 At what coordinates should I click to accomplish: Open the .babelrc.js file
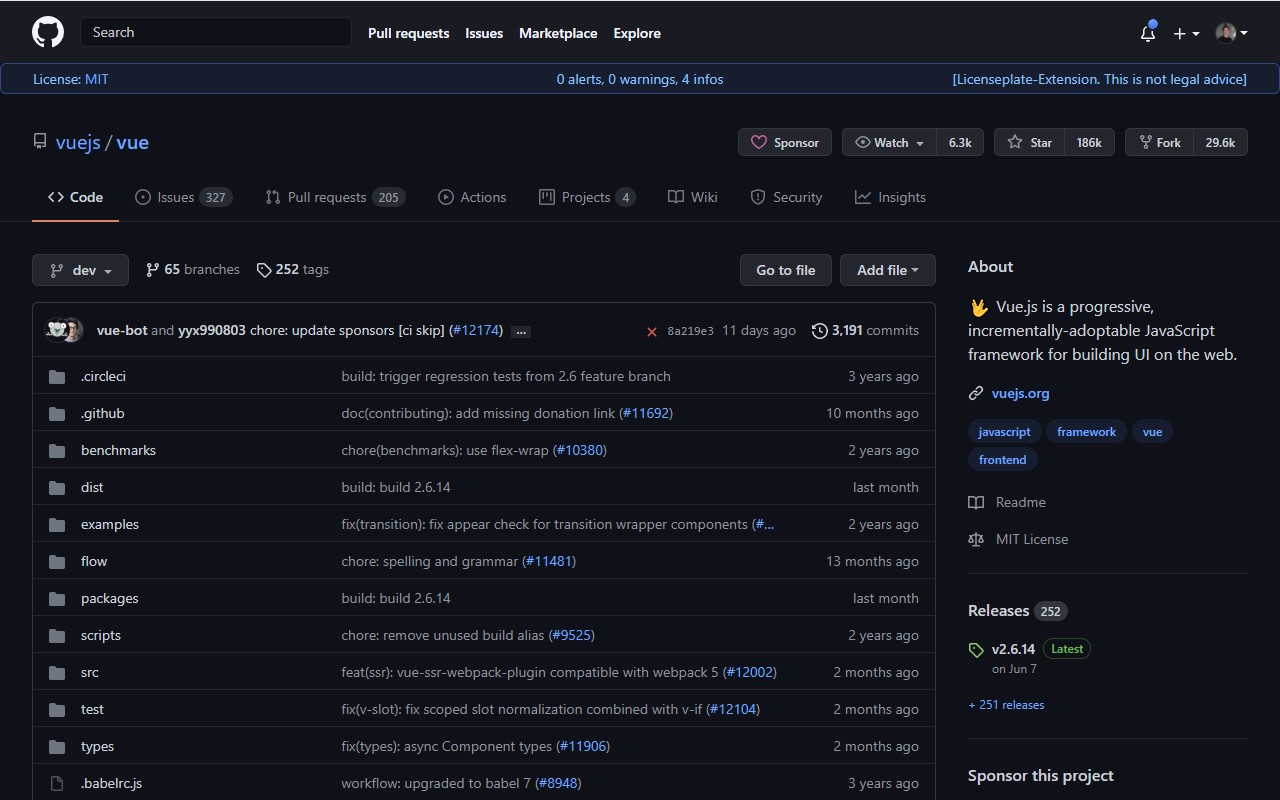(x=111, y=783)
